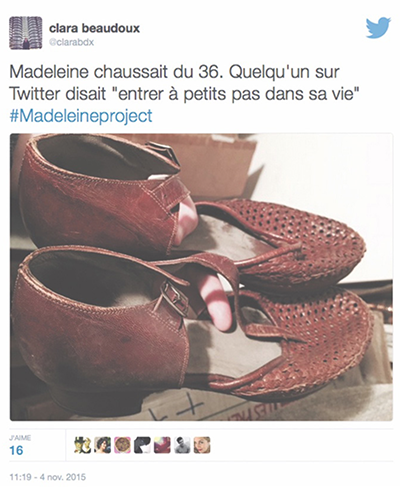Open the #Madeleineproject hashtag
This screenshot has height=496, width=400.
81,116
